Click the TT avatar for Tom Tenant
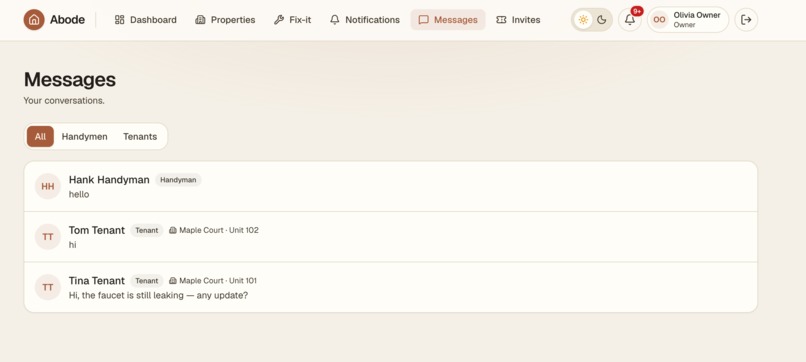Viewport: 806px width, 362px height. click(x=48, y=237)
